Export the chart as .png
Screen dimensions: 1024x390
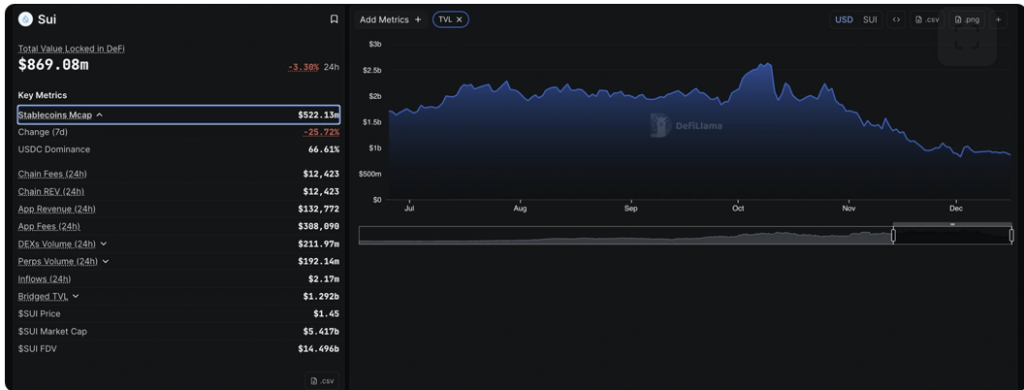tap(967, 20)
